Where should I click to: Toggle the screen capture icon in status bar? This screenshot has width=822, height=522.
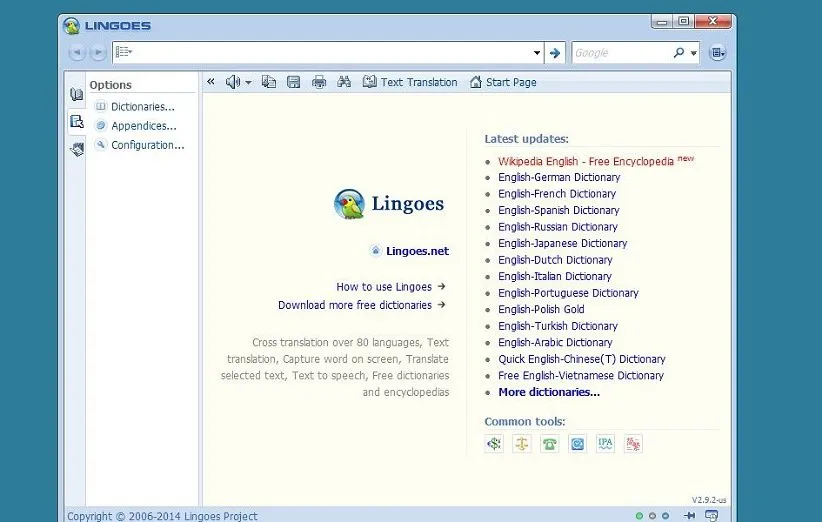[711, 516]
